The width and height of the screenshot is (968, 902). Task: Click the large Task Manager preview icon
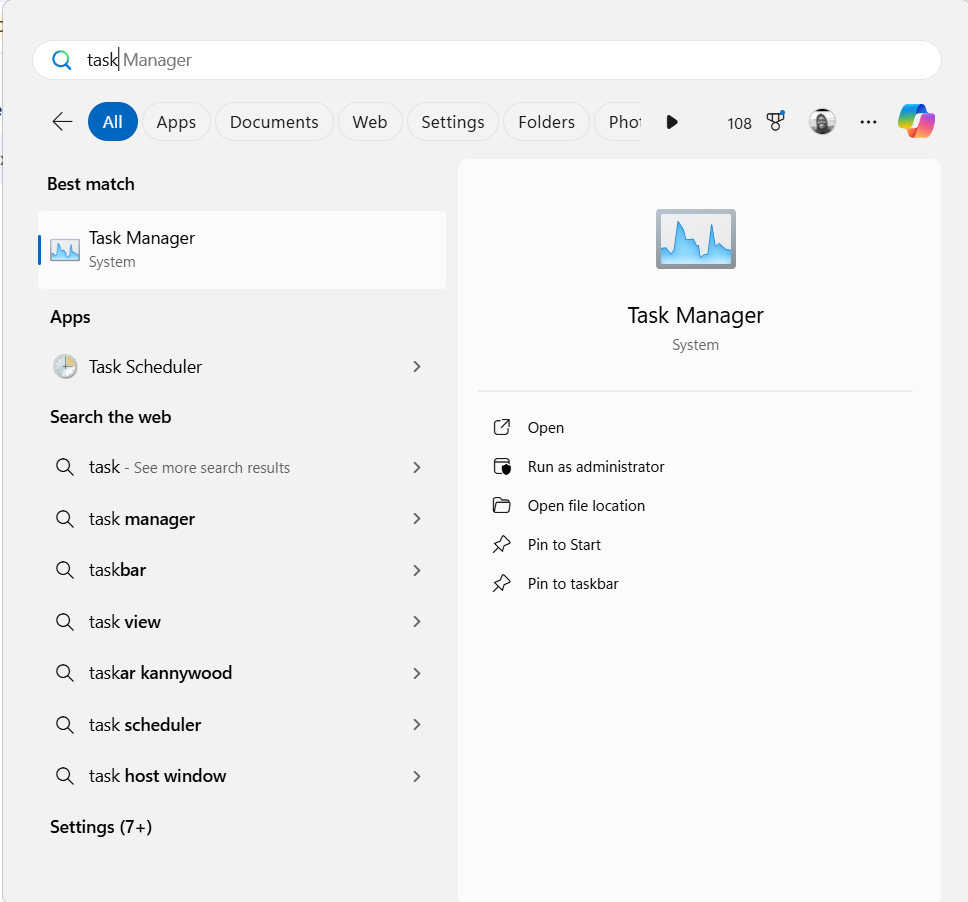[x=695, y=238]
